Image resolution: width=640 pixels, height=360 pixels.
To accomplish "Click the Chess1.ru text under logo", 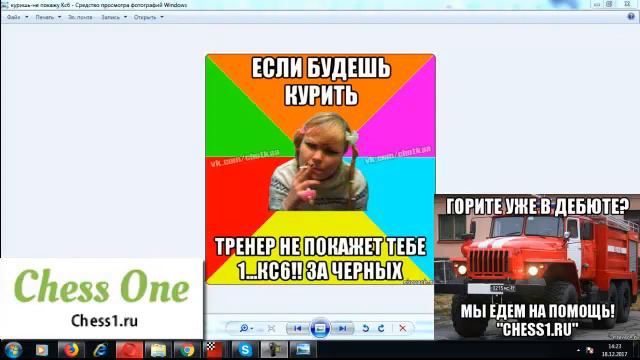I will tap(104, 321).
